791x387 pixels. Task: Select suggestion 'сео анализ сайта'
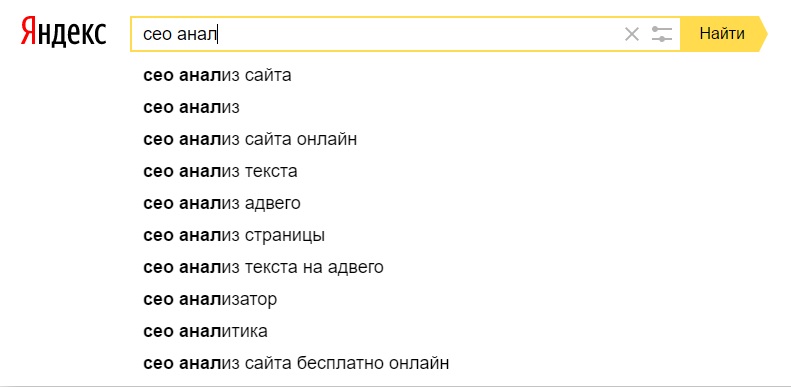click(x=217, y=75)
